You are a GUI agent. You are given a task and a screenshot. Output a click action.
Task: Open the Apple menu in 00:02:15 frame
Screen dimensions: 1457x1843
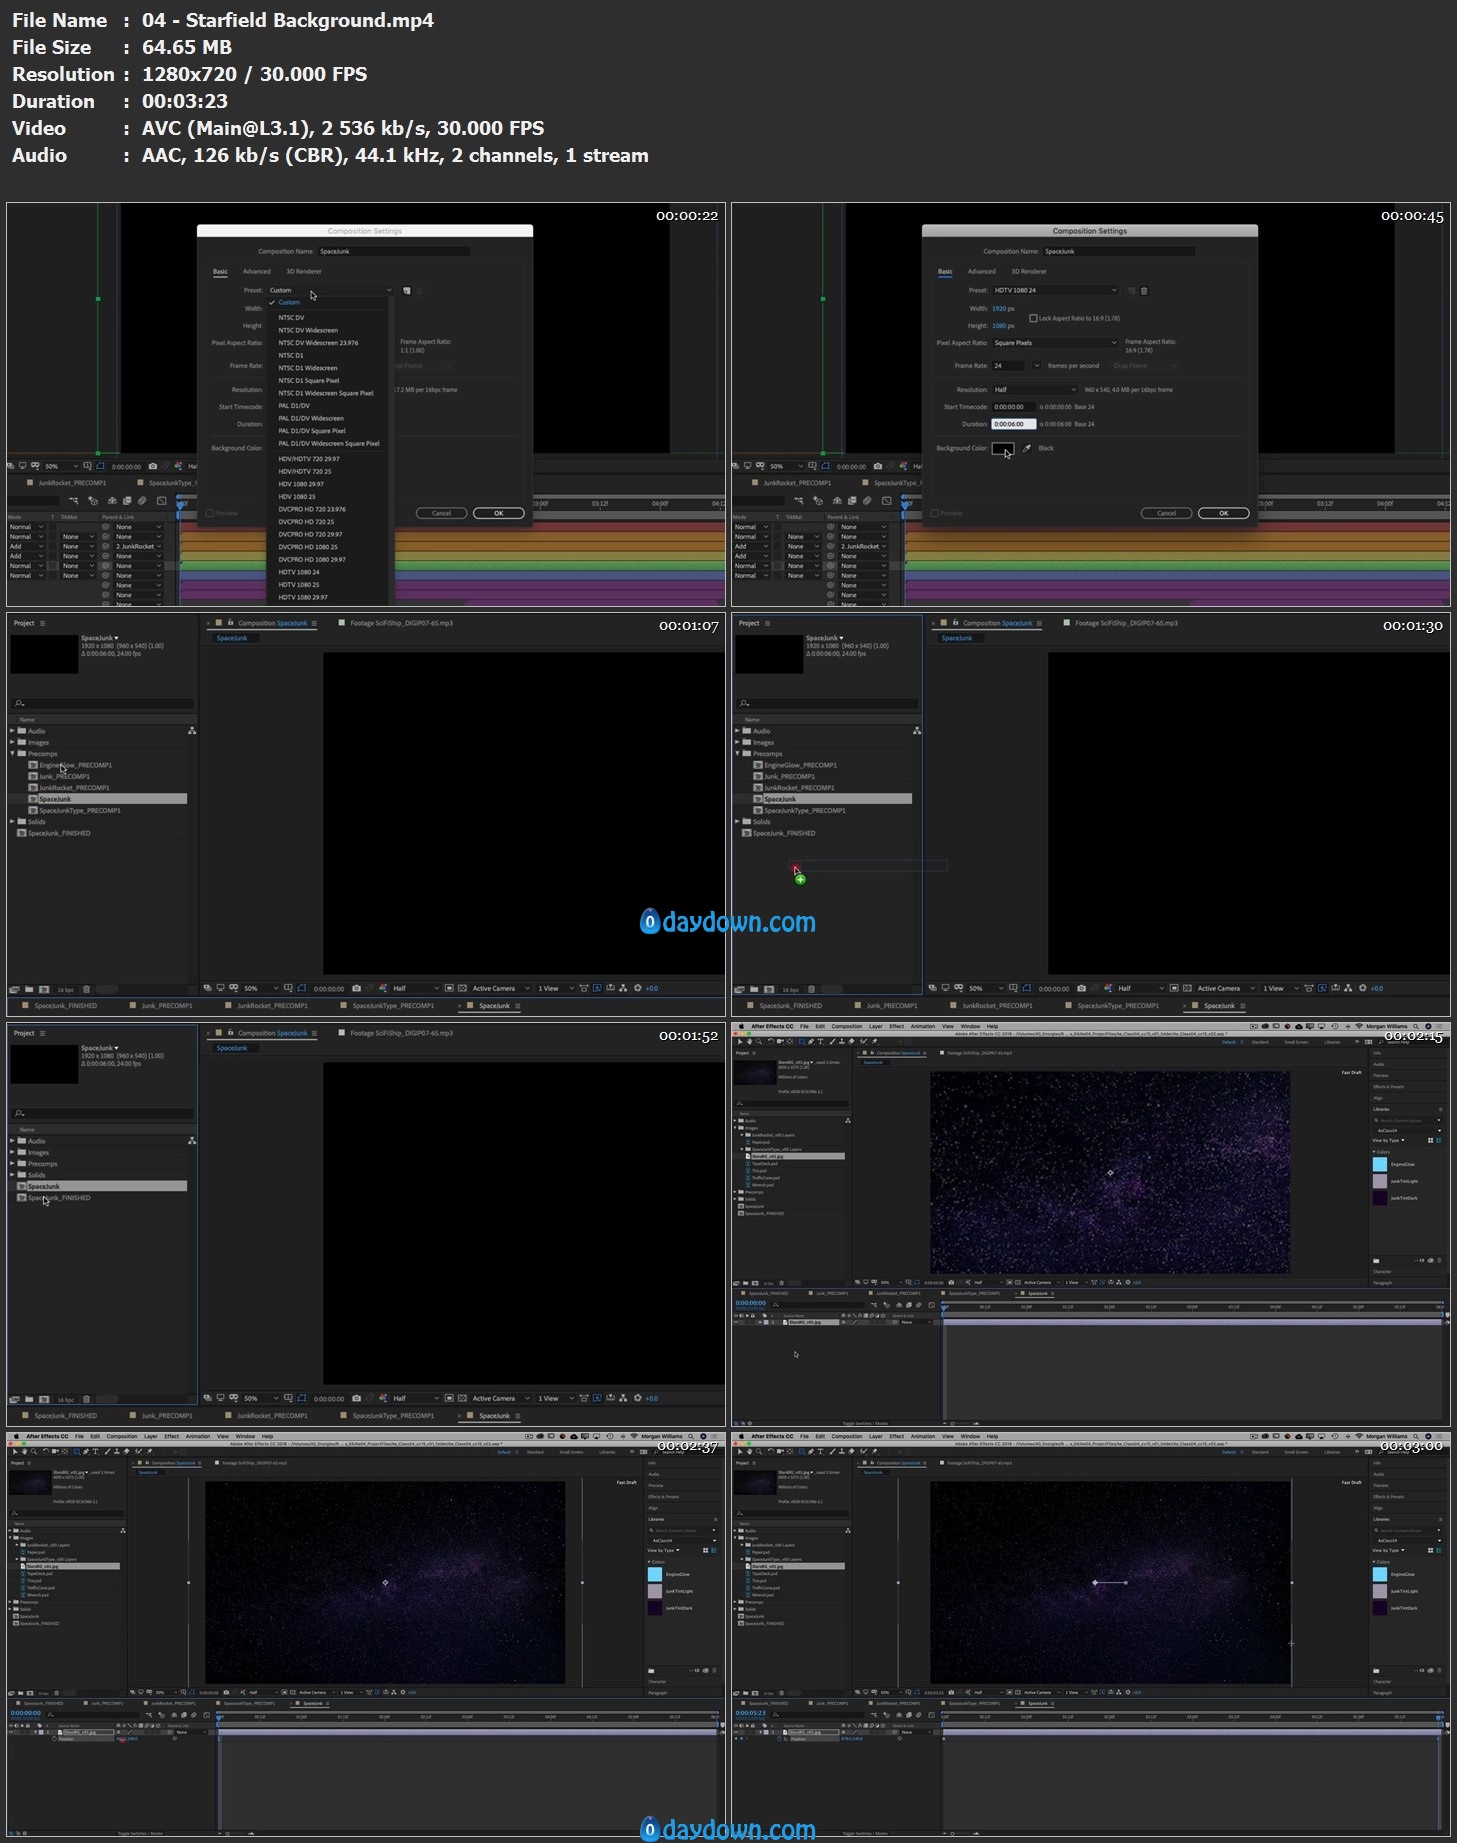[x=741, y=1026]
